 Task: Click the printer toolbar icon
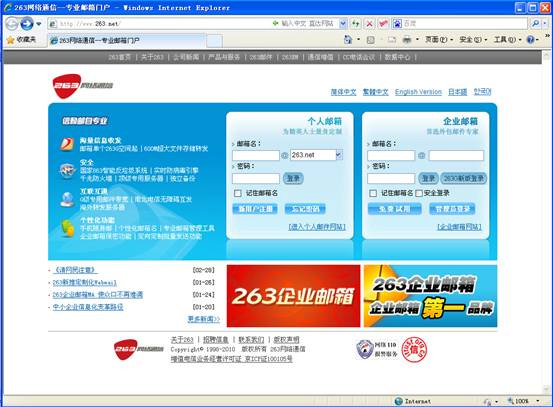407,40
